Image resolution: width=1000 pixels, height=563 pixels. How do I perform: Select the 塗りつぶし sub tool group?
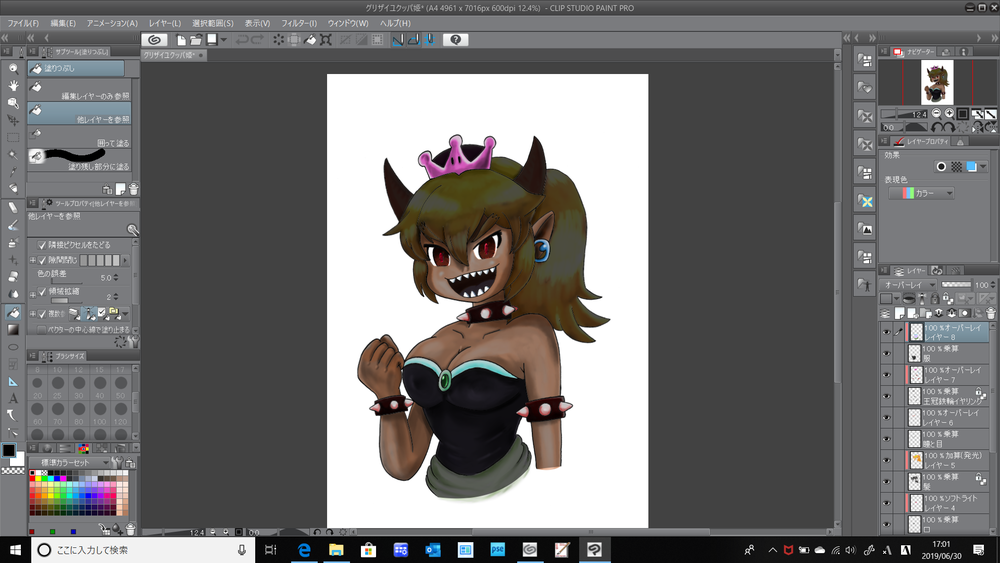(76, 68)
